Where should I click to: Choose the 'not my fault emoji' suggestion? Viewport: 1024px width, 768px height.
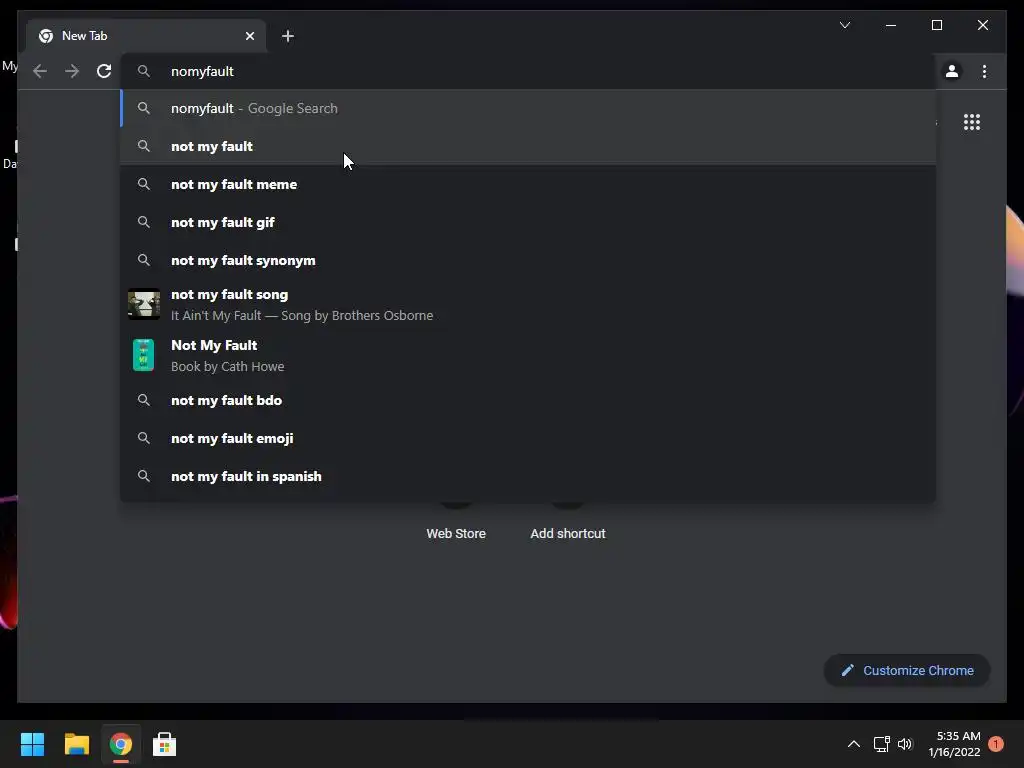(528, 438)
